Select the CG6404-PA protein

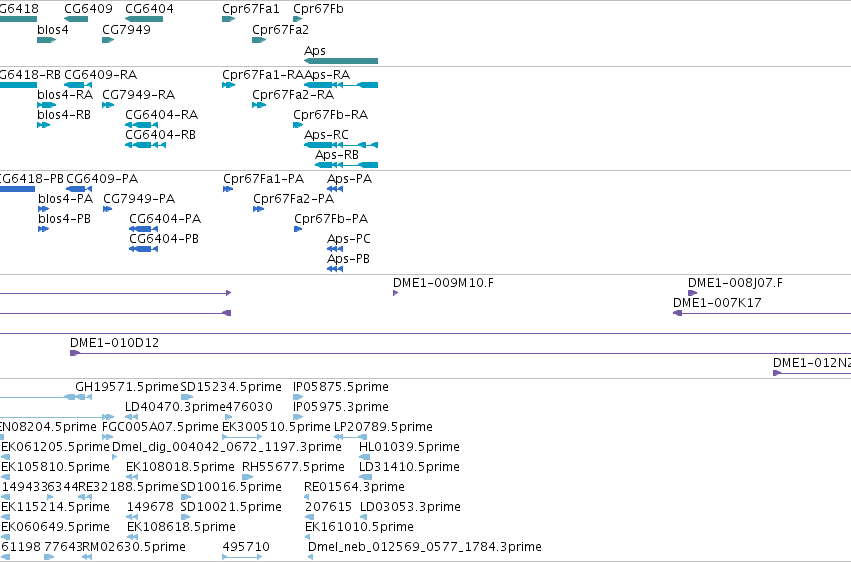click(x=143, y=229)
